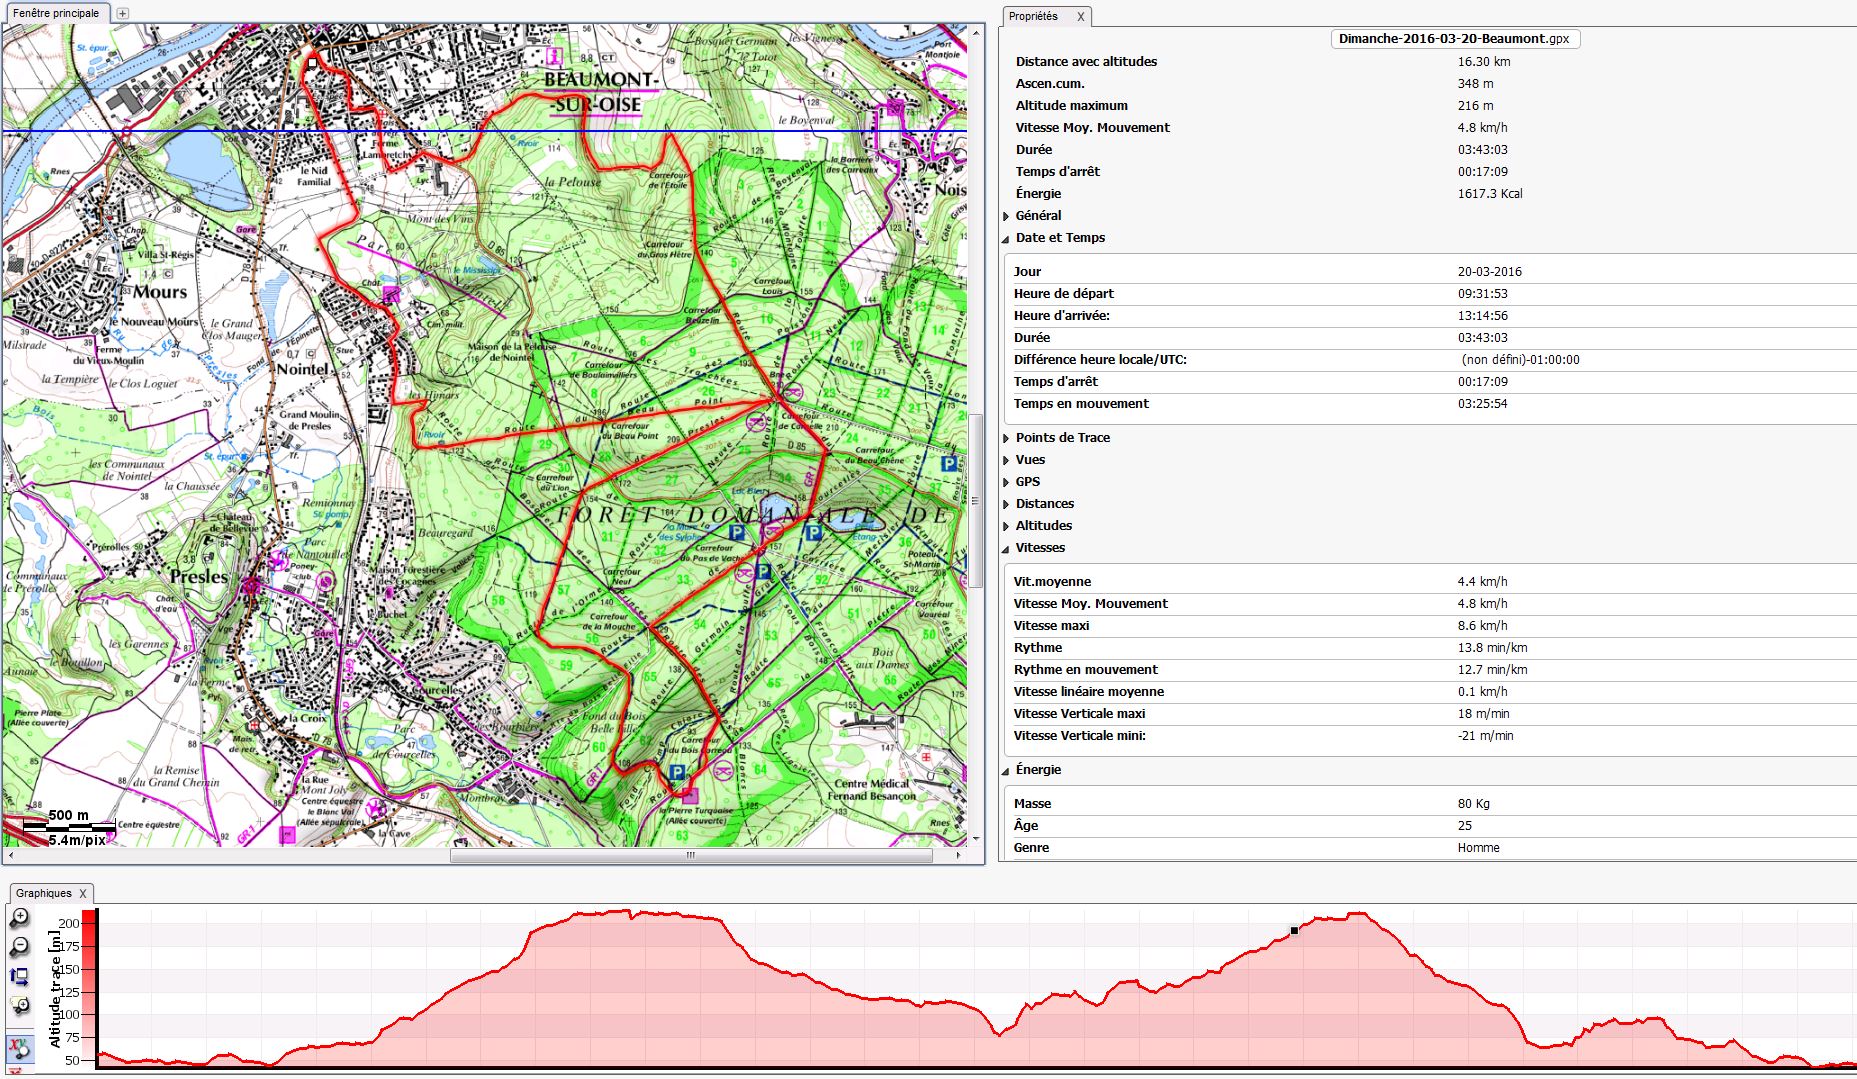The height and width of the screenshot is (1079, 1857).
Task: Expand the Altitudes section
Action: click(x=1007, y=526)
